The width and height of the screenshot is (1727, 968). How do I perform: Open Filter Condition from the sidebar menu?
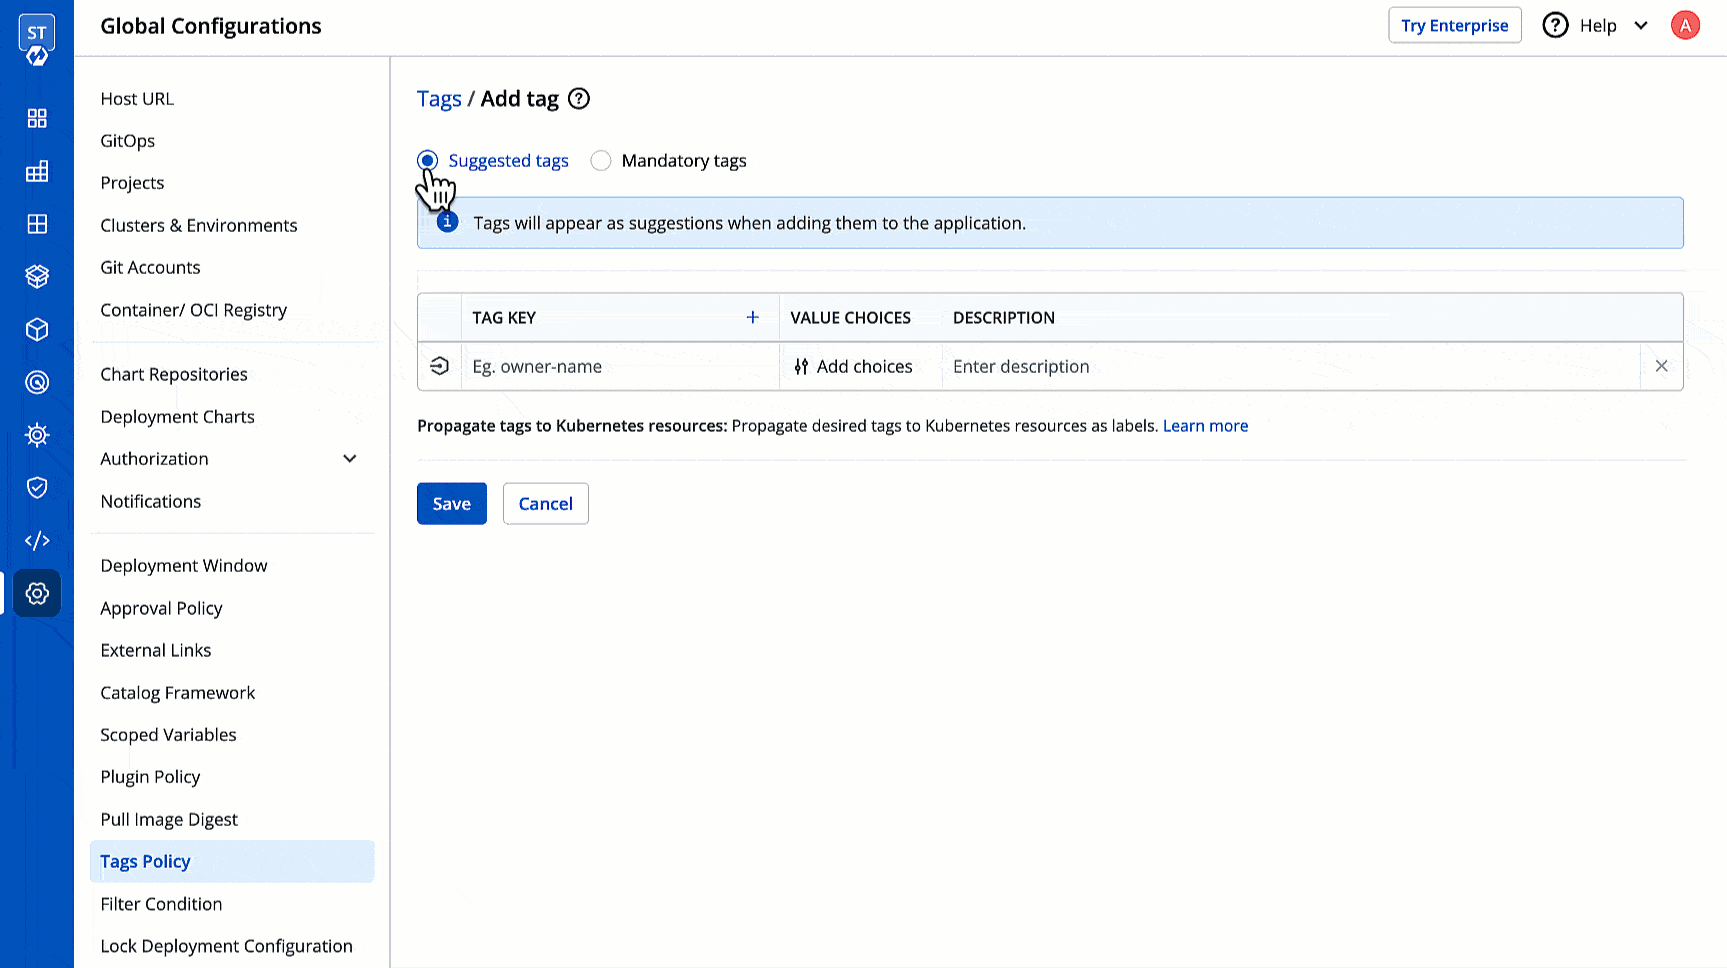click(160, 903)
